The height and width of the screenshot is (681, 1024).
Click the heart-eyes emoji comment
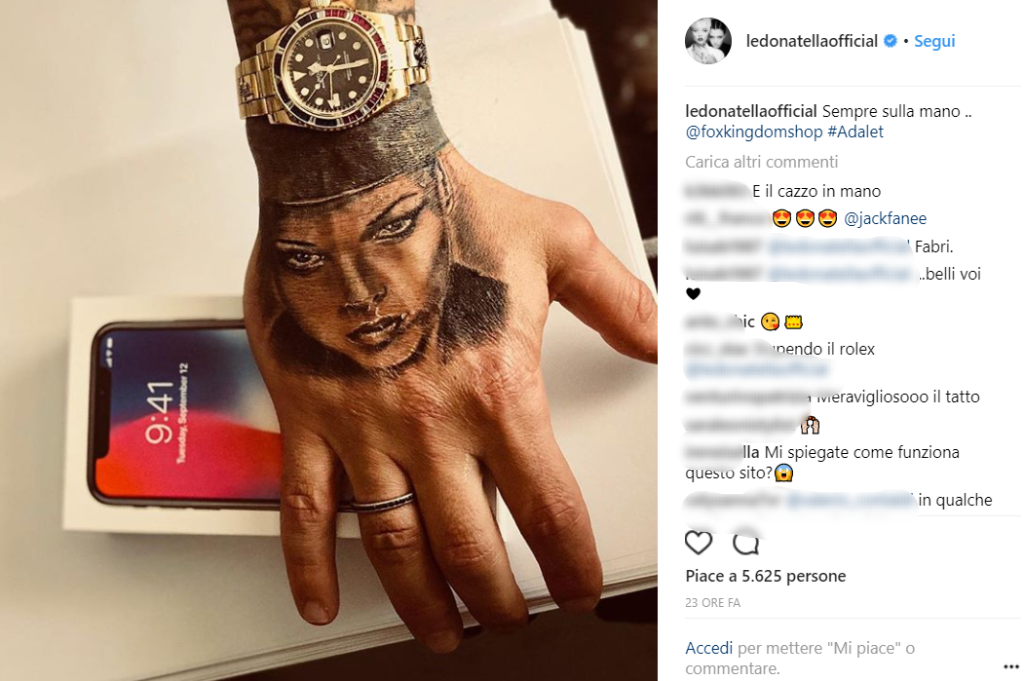(805, 218)
